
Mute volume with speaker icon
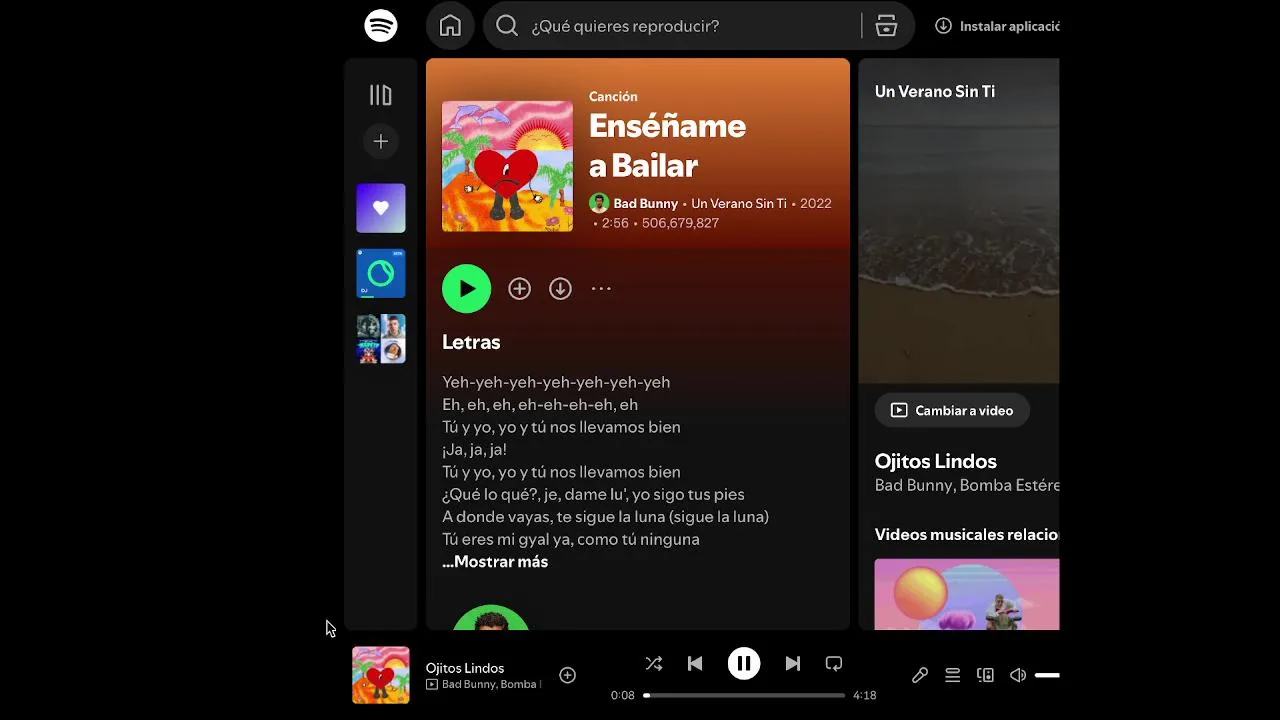pos(1018,675)
